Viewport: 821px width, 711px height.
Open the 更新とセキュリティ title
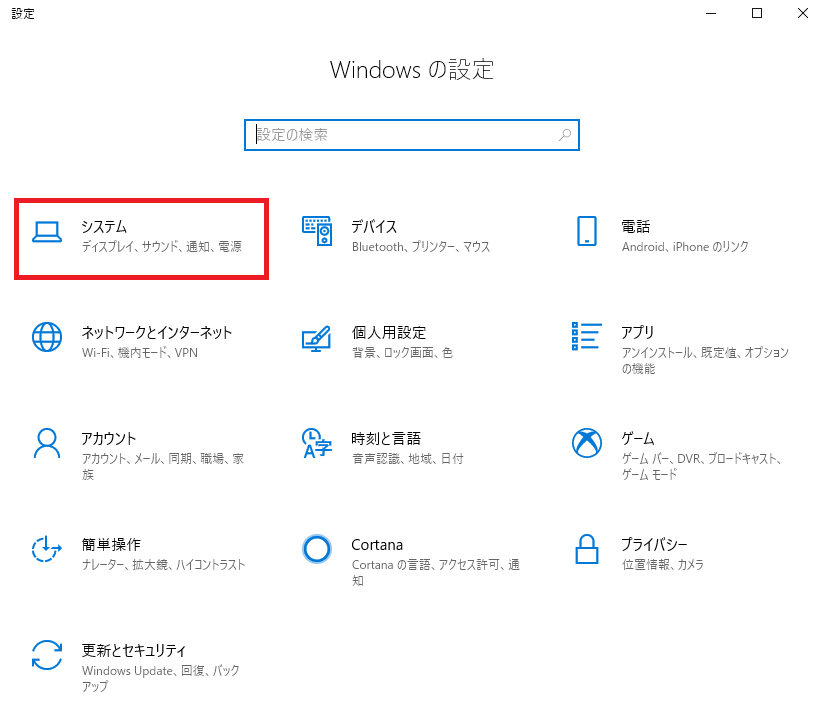(x=134, y=651)
